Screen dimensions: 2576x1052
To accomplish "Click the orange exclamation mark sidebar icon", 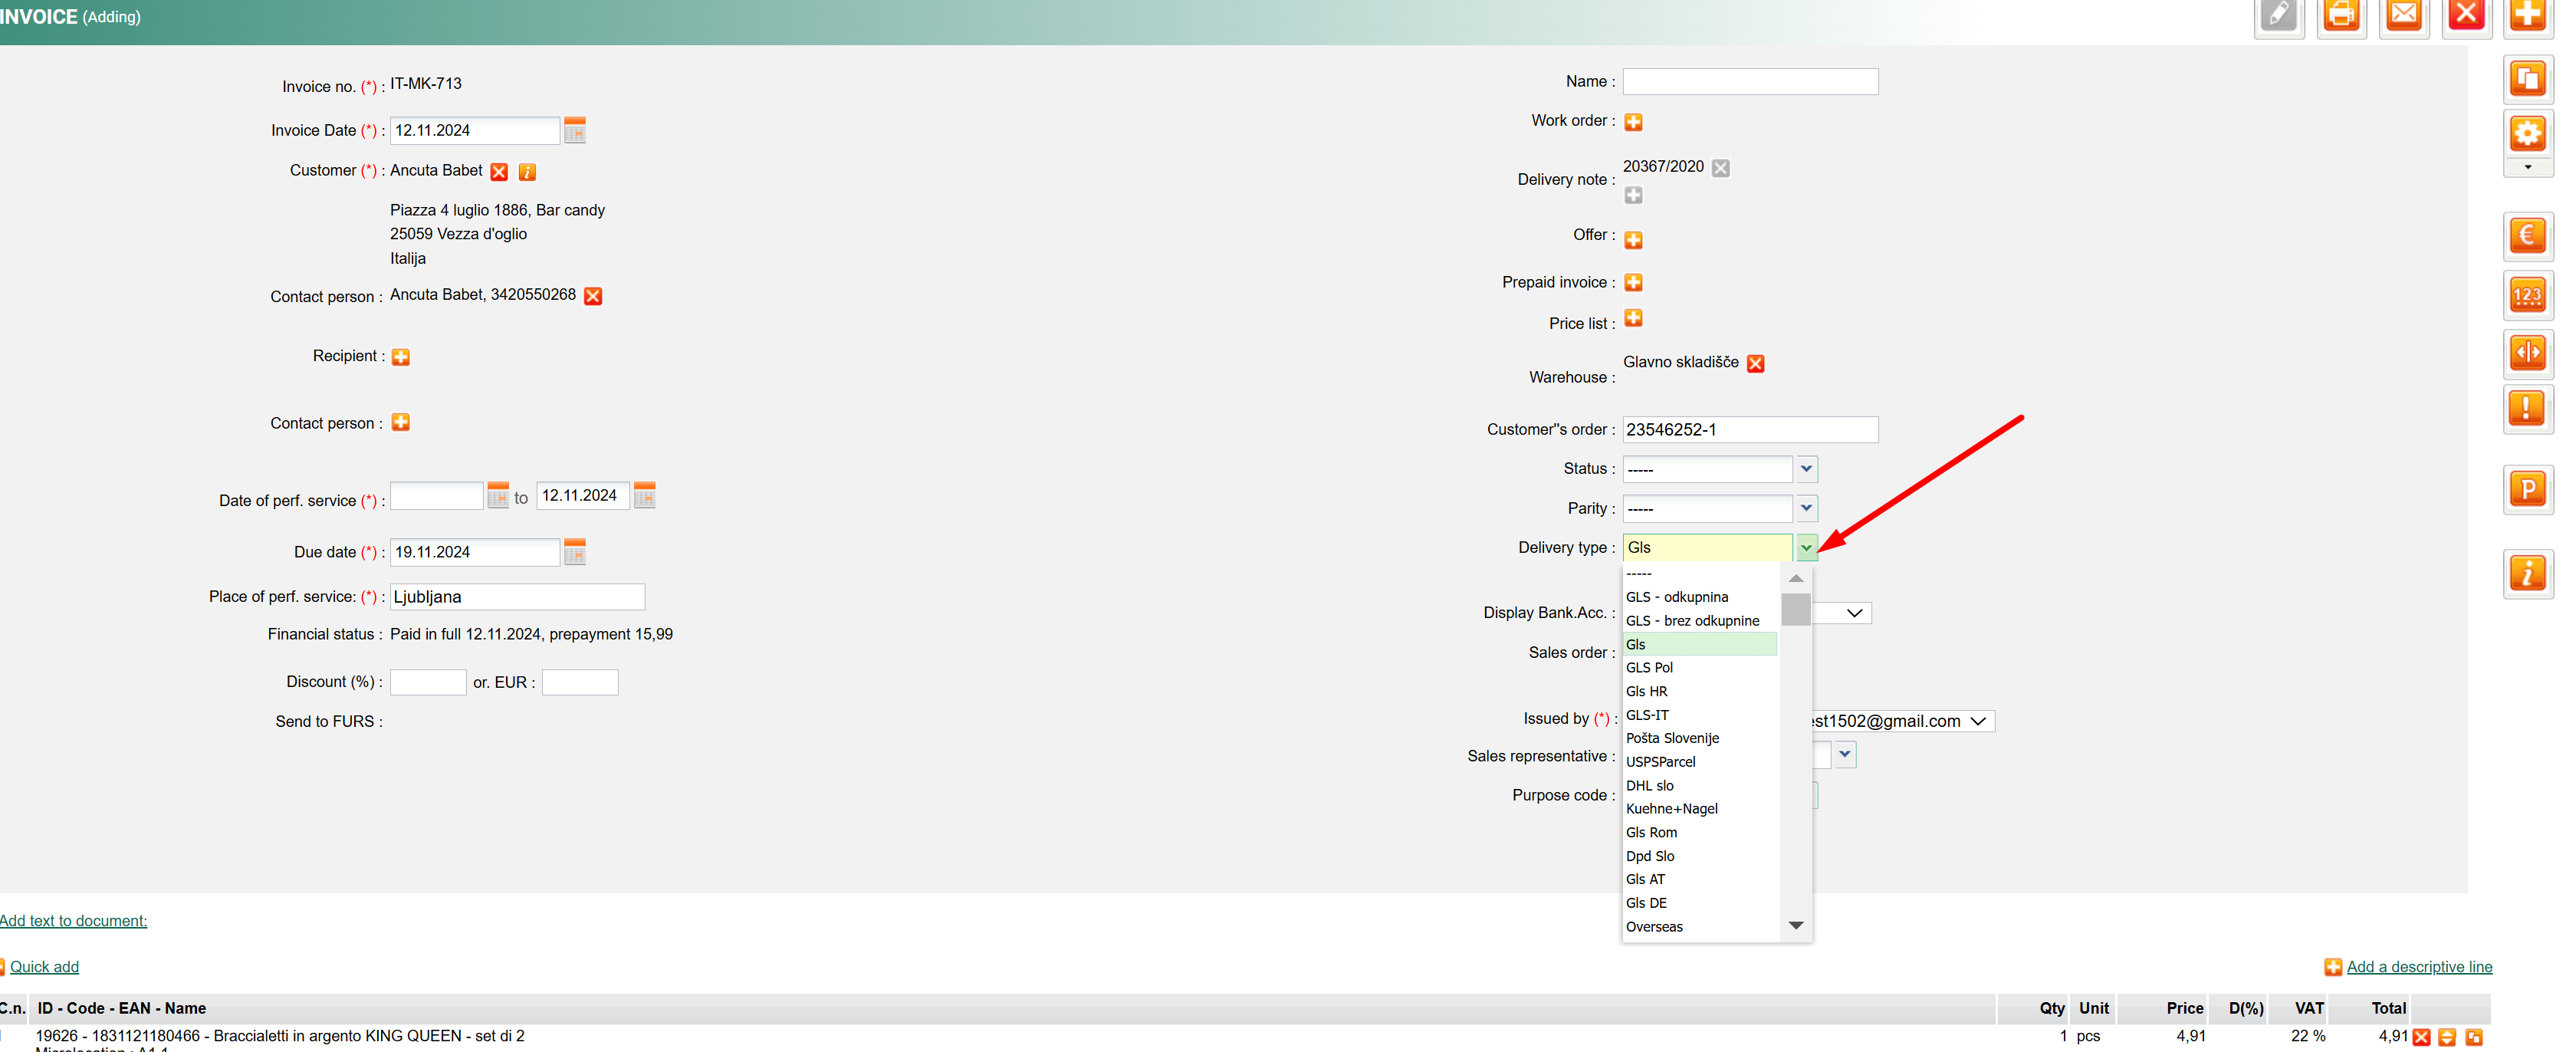I will 2527,408.
